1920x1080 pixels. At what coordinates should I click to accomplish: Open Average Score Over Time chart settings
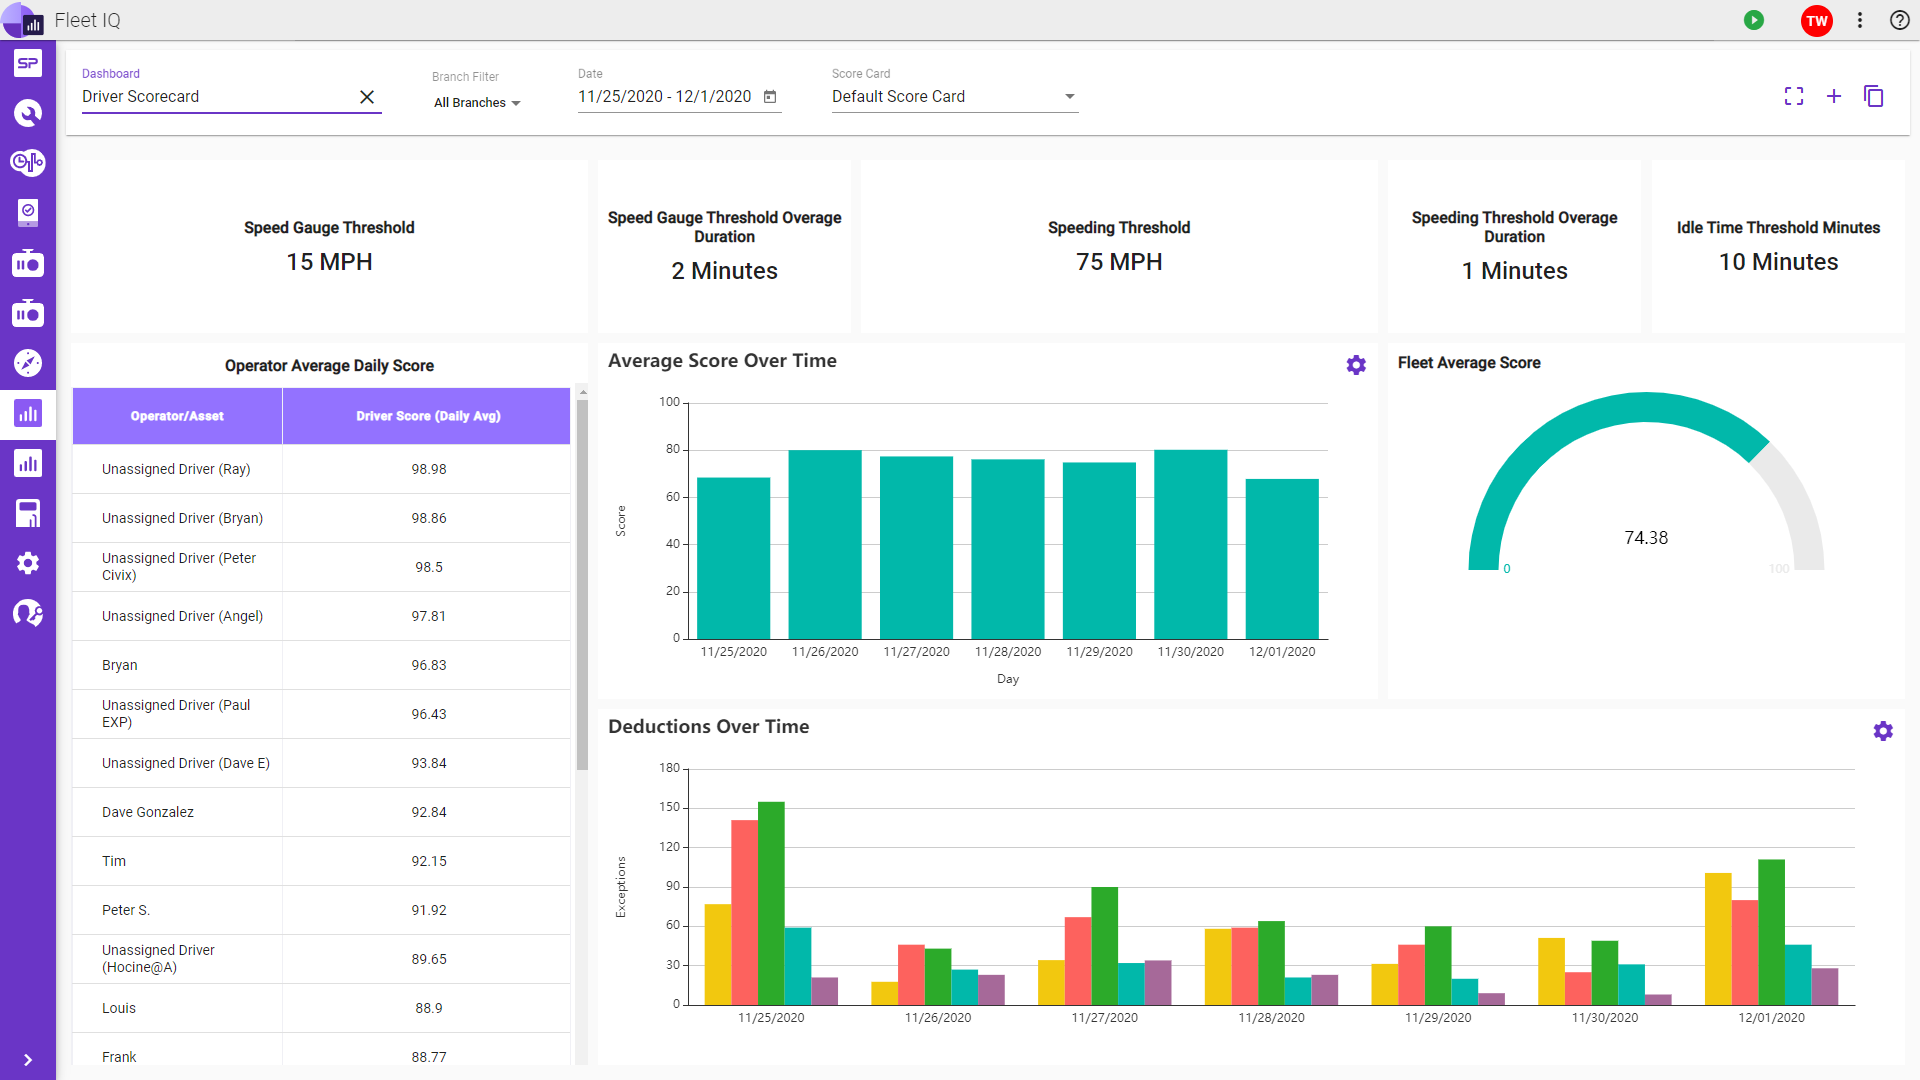coord(1356,365)
